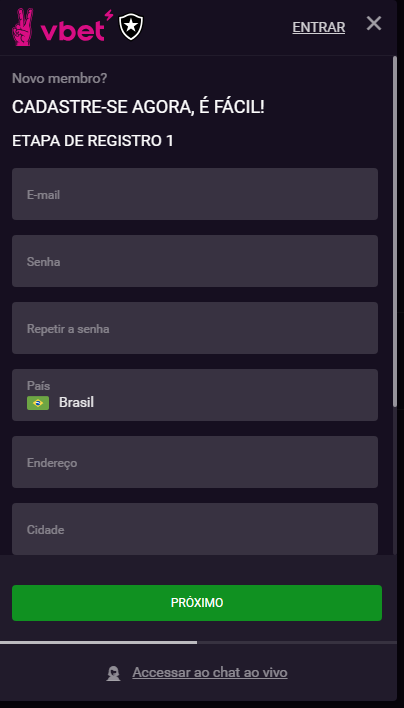Click the vertical scrollbar thumb
Viewport: 404px width, 708px height.
pos(395,231)
